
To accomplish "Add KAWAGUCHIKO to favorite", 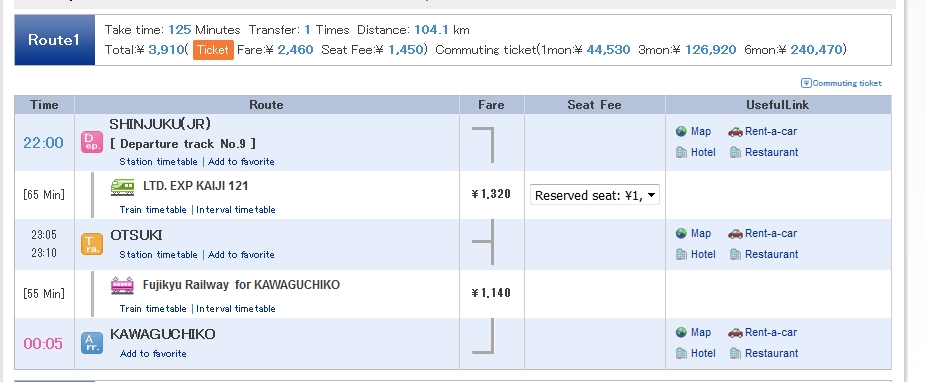I will (x=153, y=354).
